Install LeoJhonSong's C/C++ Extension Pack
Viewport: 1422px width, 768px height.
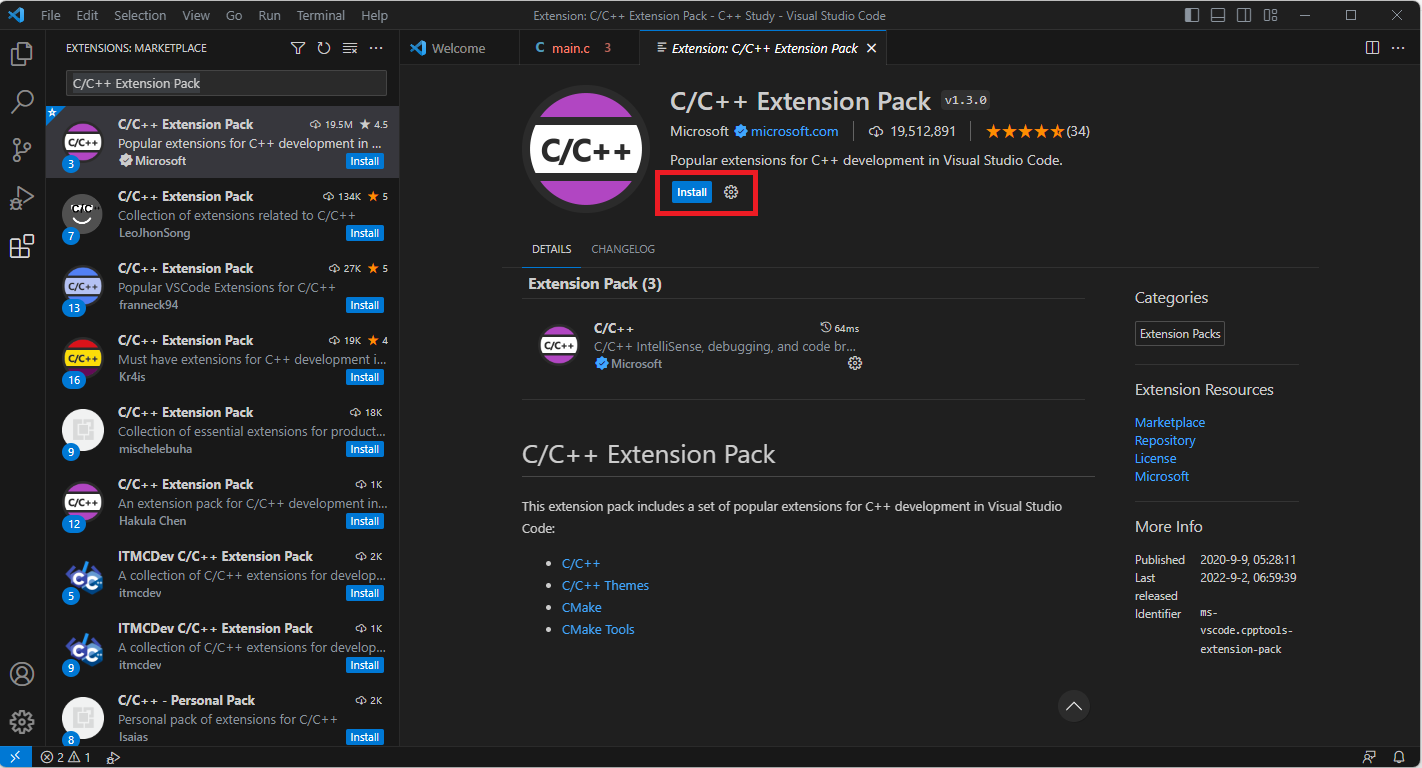pos(364,233)
